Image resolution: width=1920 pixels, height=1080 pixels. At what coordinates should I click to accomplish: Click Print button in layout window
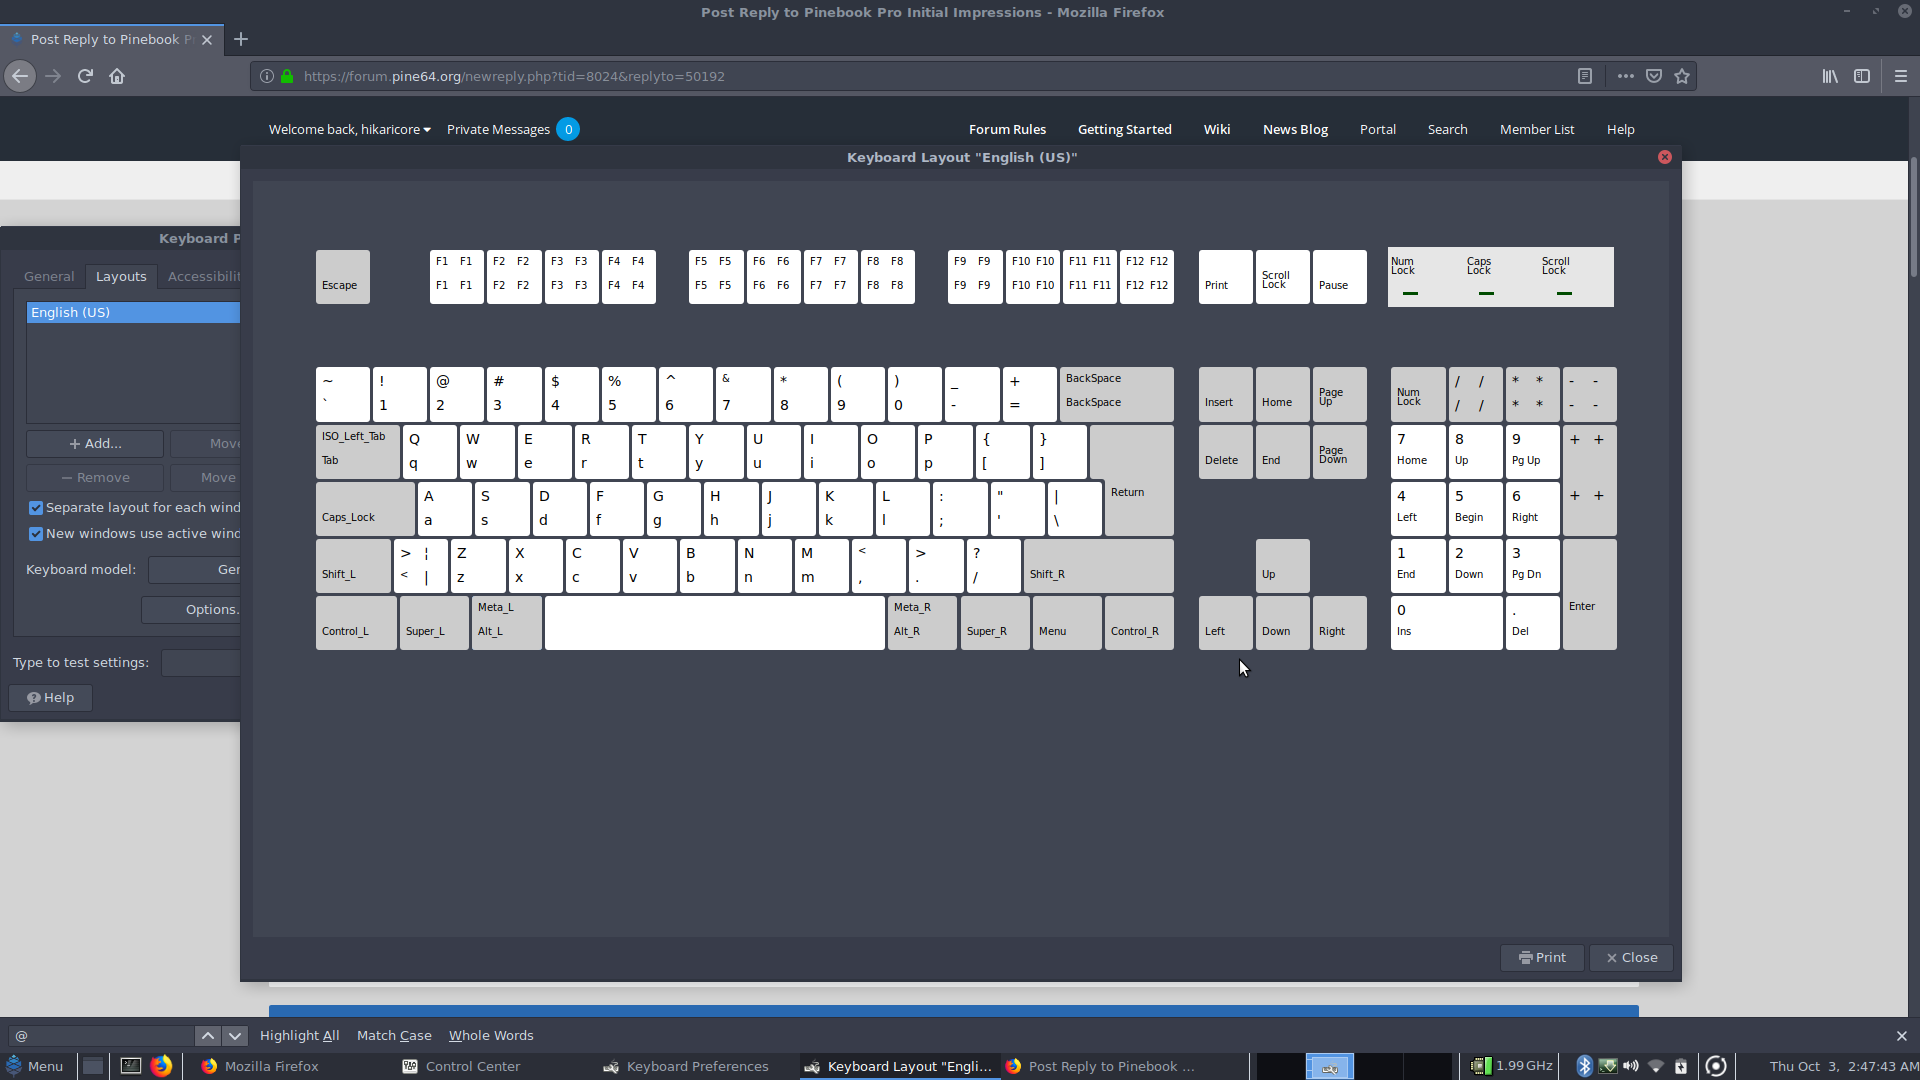tap(1542, 958)
